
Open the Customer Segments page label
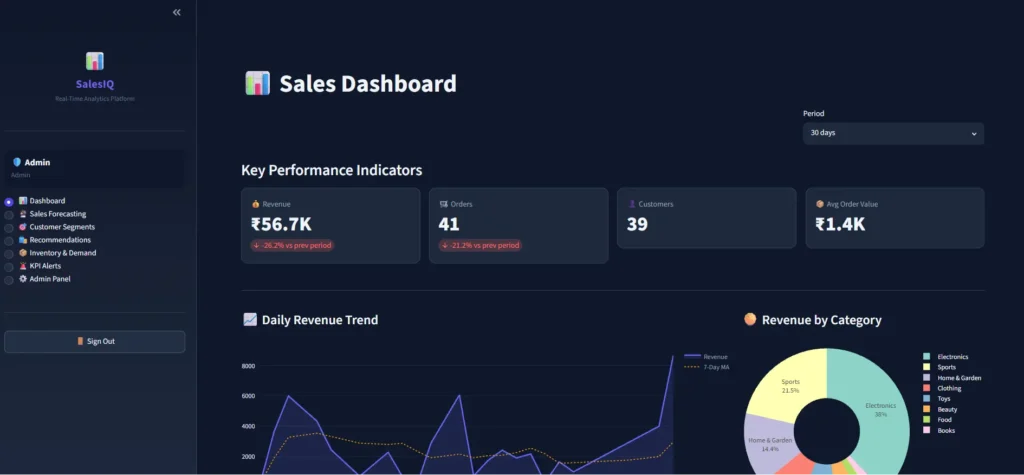(62, 227)
